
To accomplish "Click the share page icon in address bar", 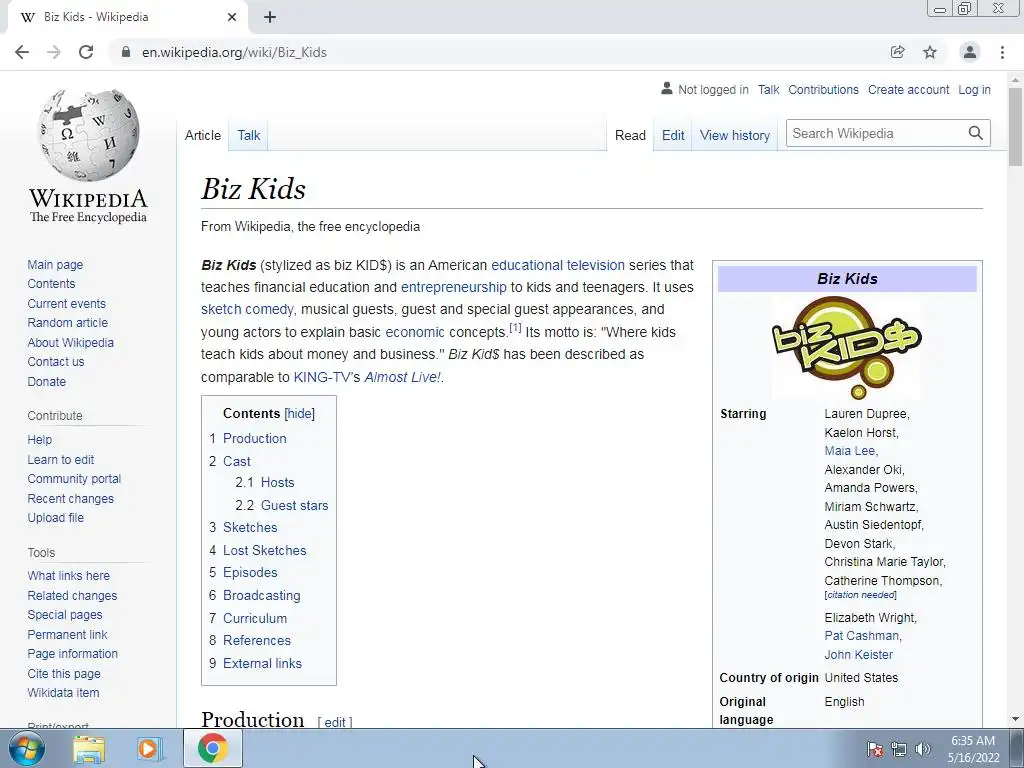I will [897, 52].
